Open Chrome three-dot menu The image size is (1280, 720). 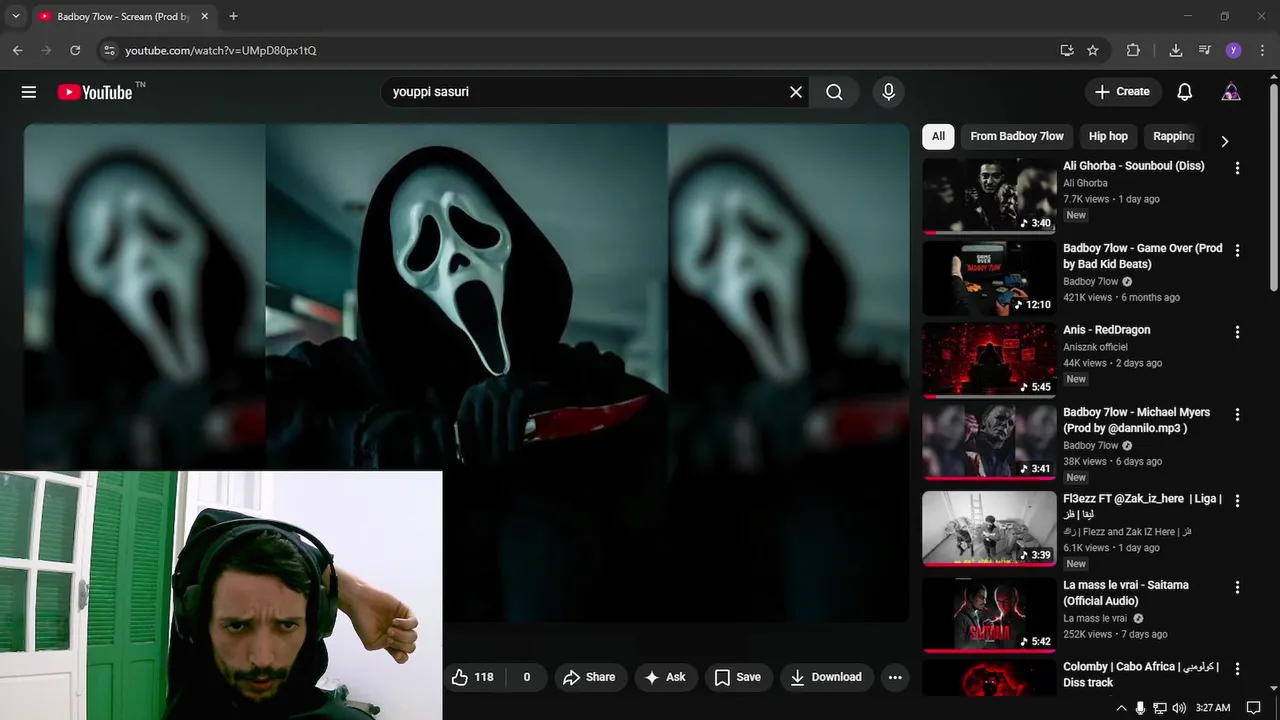1260,50
